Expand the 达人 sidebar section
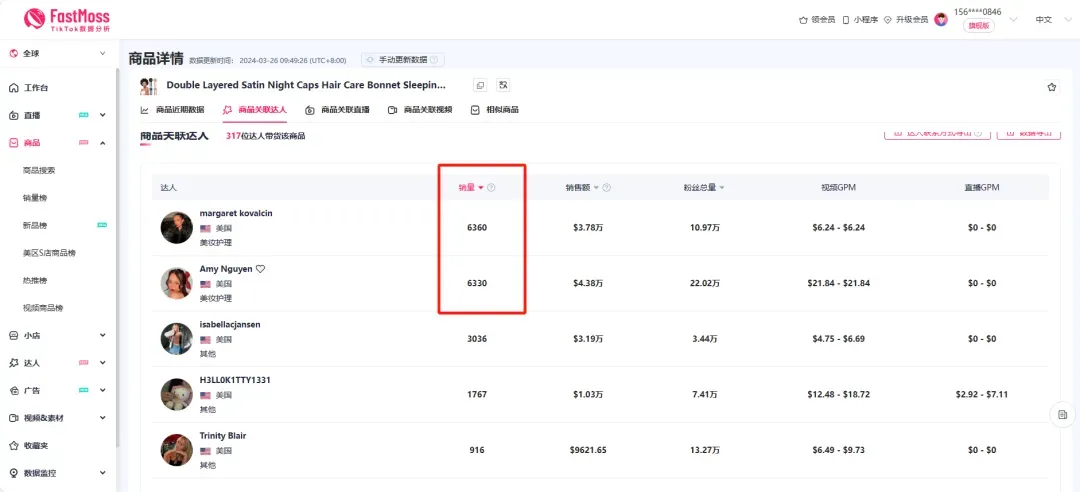Screen dimensions: 1080x492 (x=102, y=363)
